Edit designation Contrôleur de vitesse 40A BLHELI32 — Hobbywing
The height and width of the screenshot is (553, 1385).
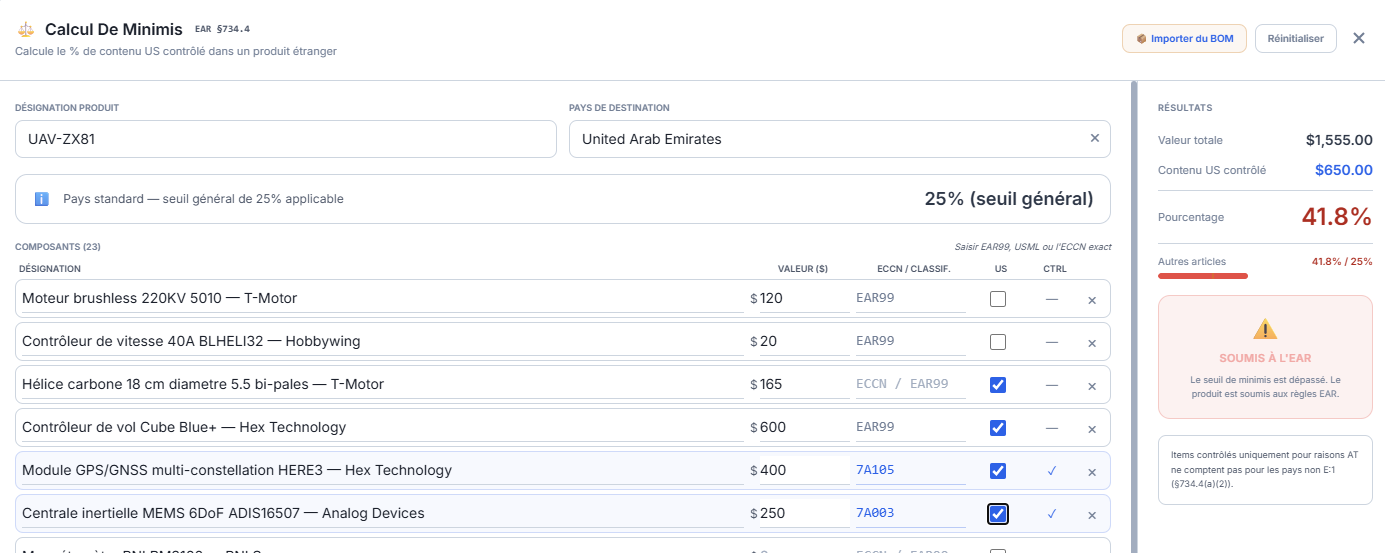coord(381,341)
